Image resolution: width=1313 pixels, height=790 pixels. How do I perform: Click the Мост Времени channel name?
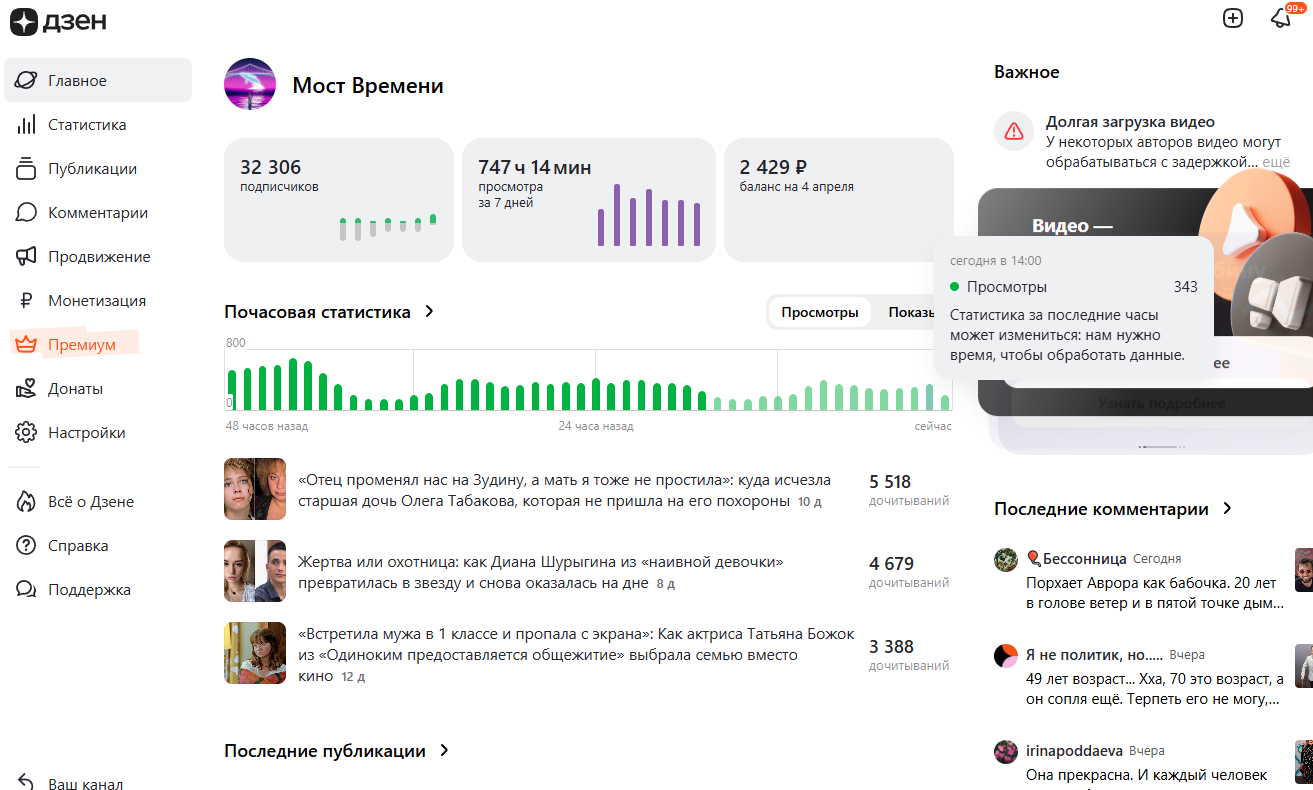coord(368,85)
